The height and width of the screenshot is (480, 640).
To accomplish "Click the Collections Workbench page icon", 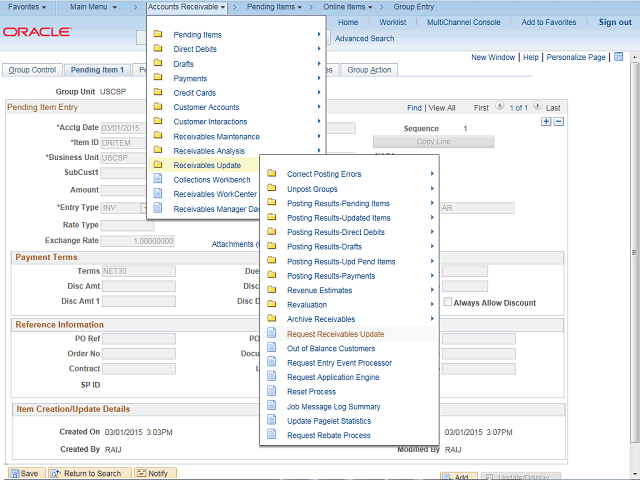I will 158,179.
